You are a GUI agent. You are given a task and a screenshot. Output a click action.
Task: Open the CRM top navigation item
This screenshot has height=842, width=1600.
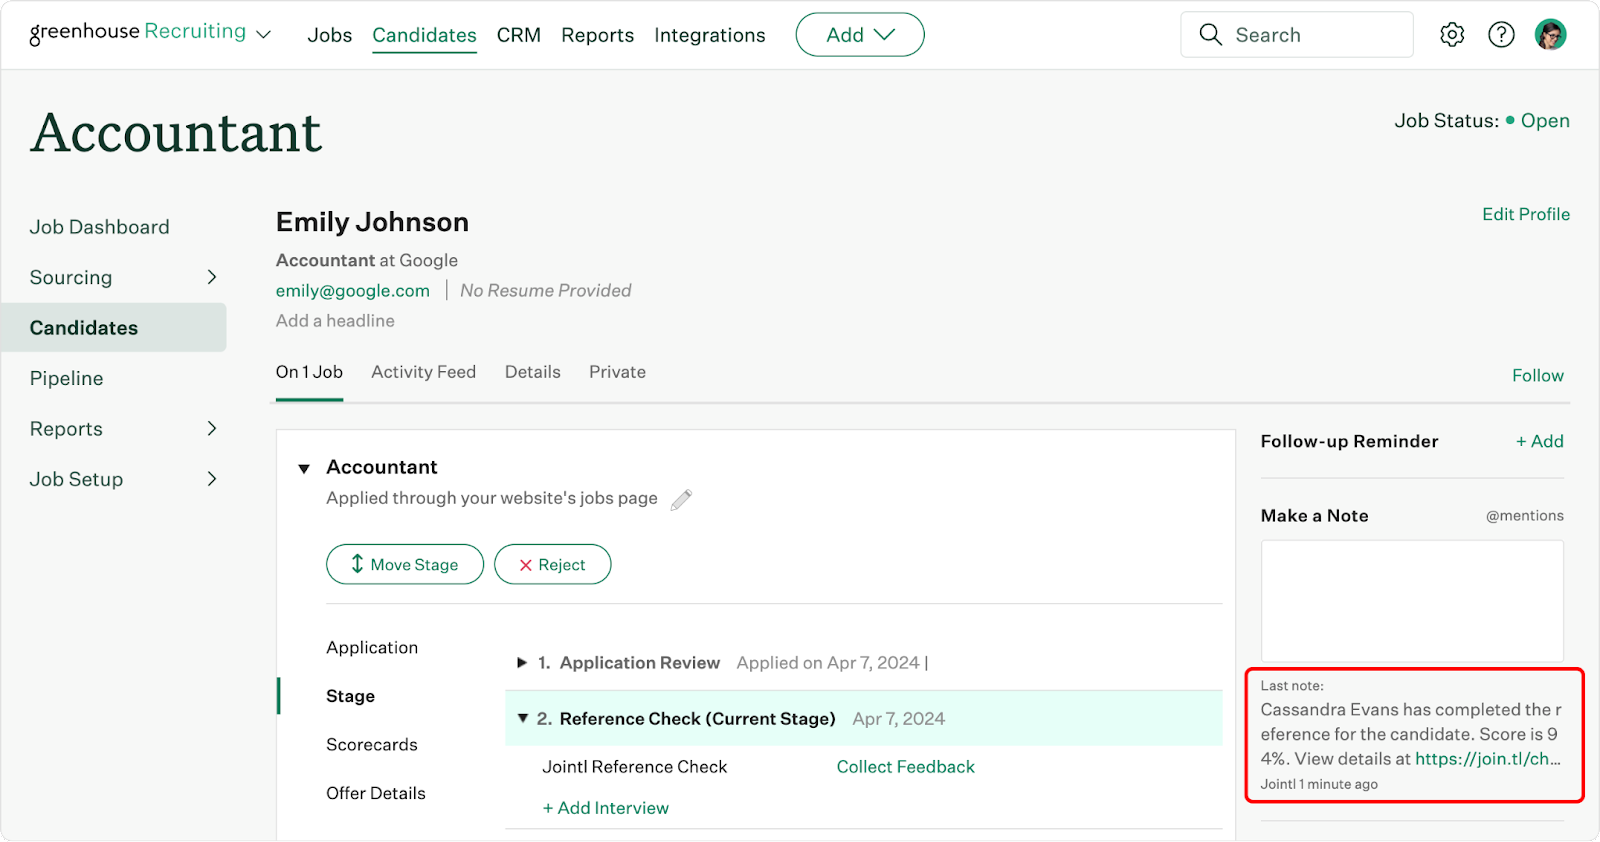519,35
